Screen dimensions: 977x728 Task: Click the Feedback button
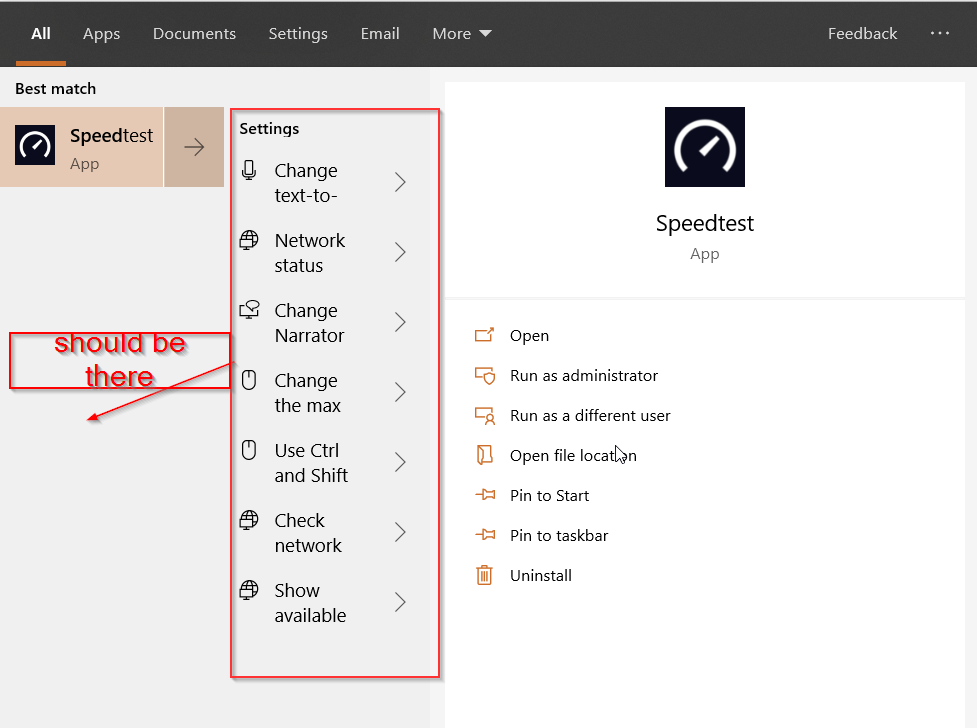862,34
